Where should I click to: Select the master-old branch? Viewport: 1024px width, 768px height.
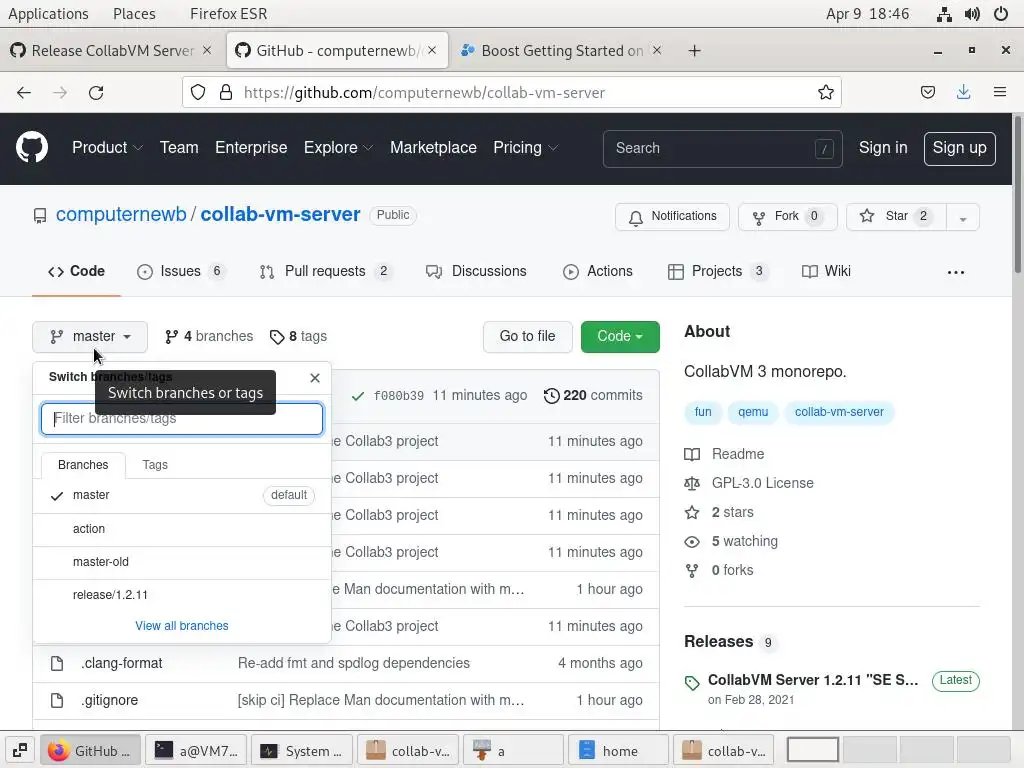coord(182,562)
